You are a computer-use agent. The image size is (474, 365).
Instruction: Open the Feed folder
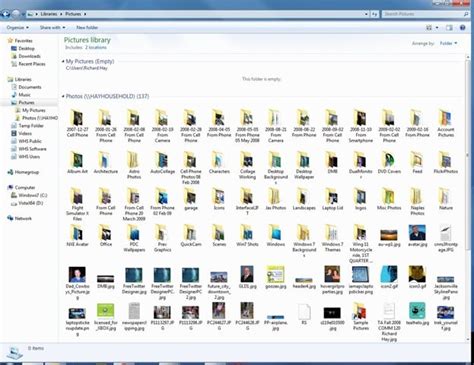(x=417, y=163)
